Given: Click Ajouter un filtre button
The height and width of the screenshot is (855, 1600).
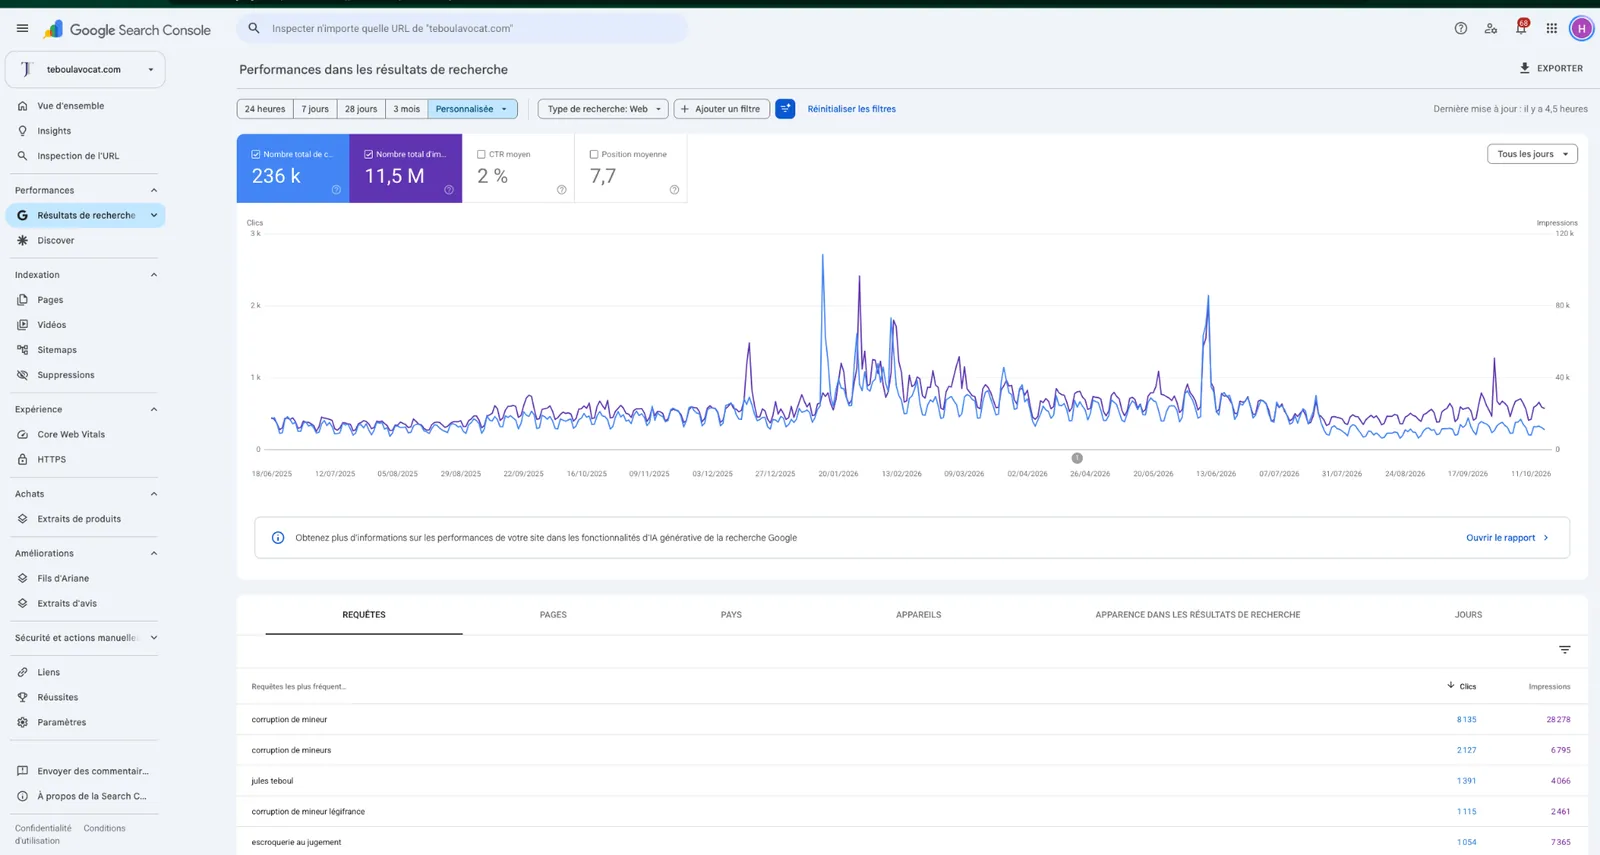Looking at the screenshot, I should pos(722,109).
